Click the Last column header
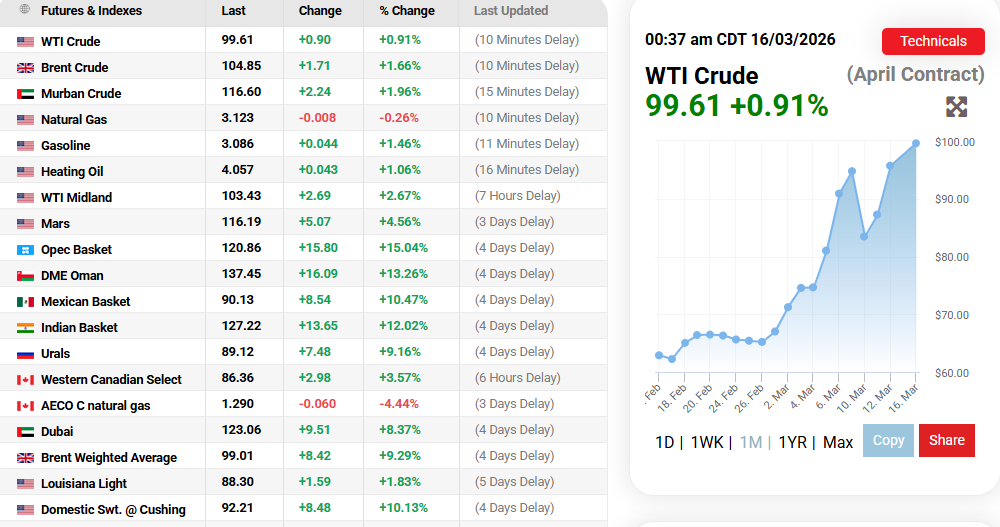1000x527 pixels. [x=233, y=11]
